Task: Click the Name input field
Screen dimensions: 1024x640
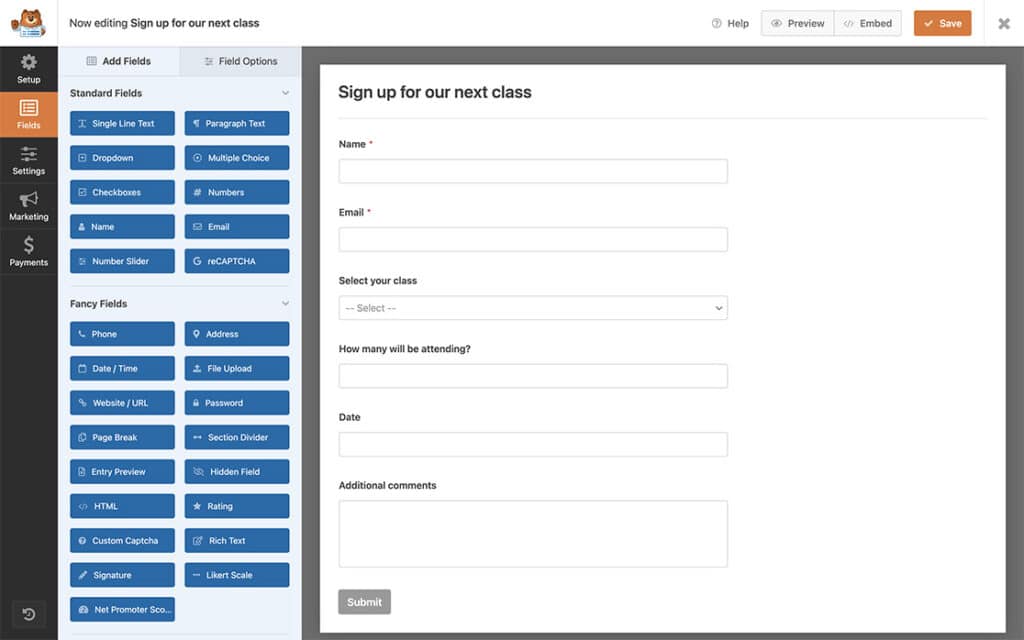Action: [533, 171]
